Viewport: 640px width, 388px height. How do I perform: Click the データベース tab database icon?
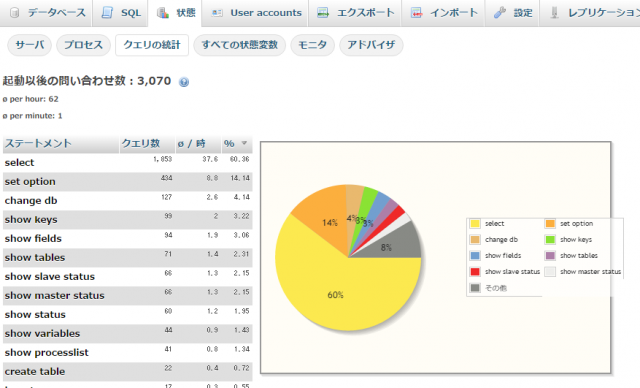tap(15, 13)
